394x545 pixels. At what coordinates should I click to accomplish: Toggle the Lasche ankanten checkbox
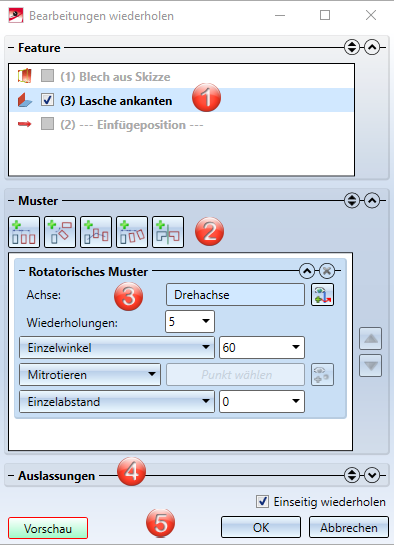(x=47, y=100)
